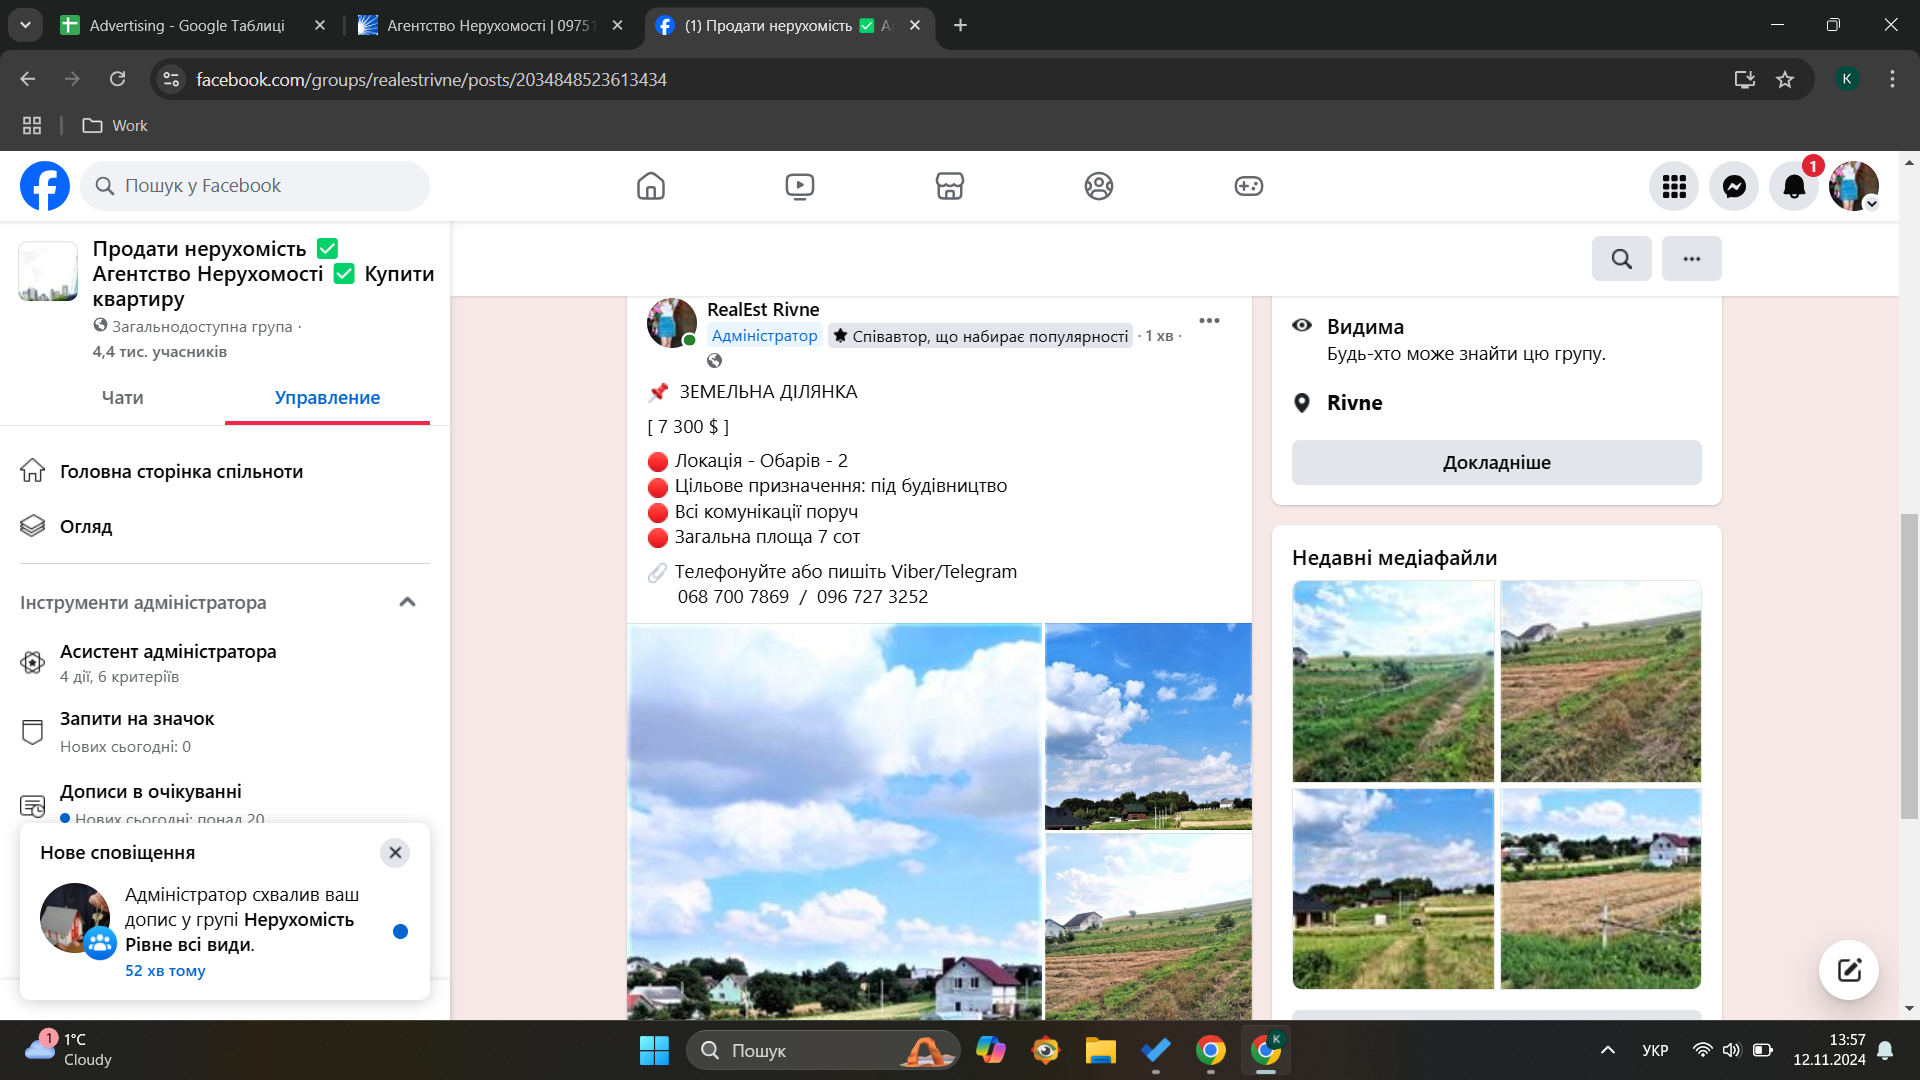Open Marketplace icon in top navigation
The width and height of the screenshot is (1920, 1080).
pyautogui.click(x=949, y=186)
